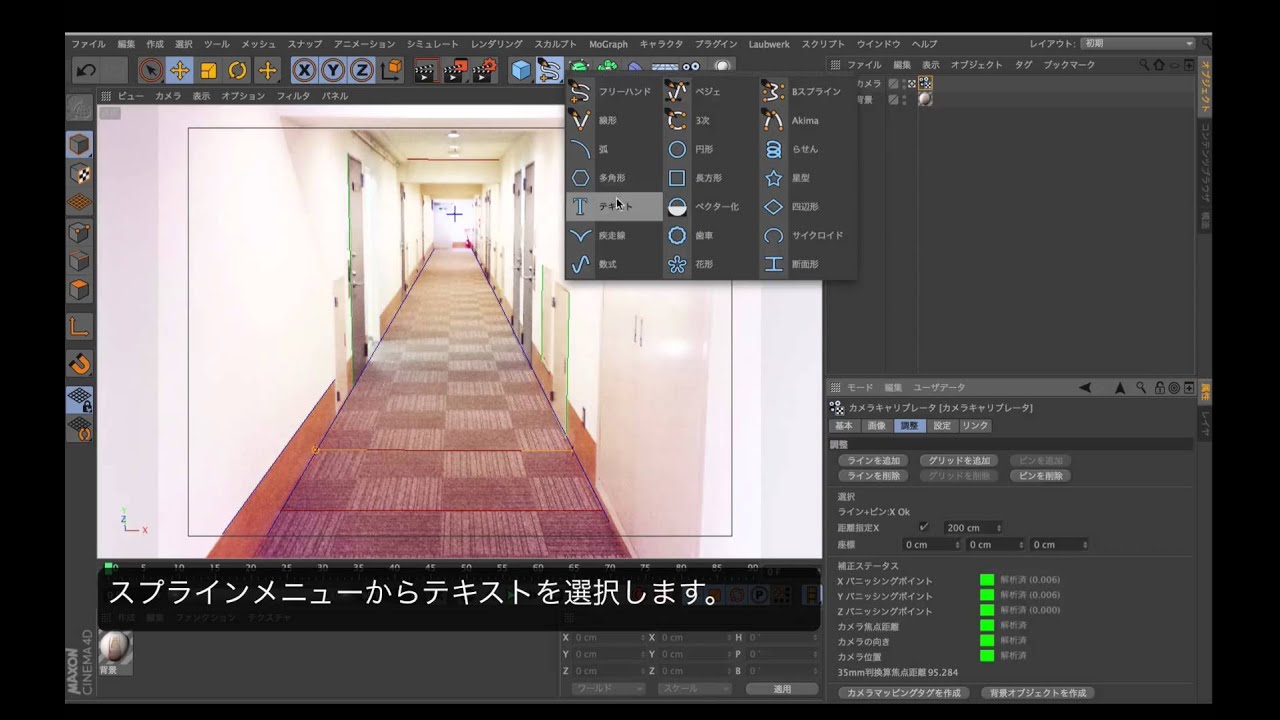Click the stepper of the third 座標 field
Viewport: 1280px width, 720px height.
[1085, 545]
